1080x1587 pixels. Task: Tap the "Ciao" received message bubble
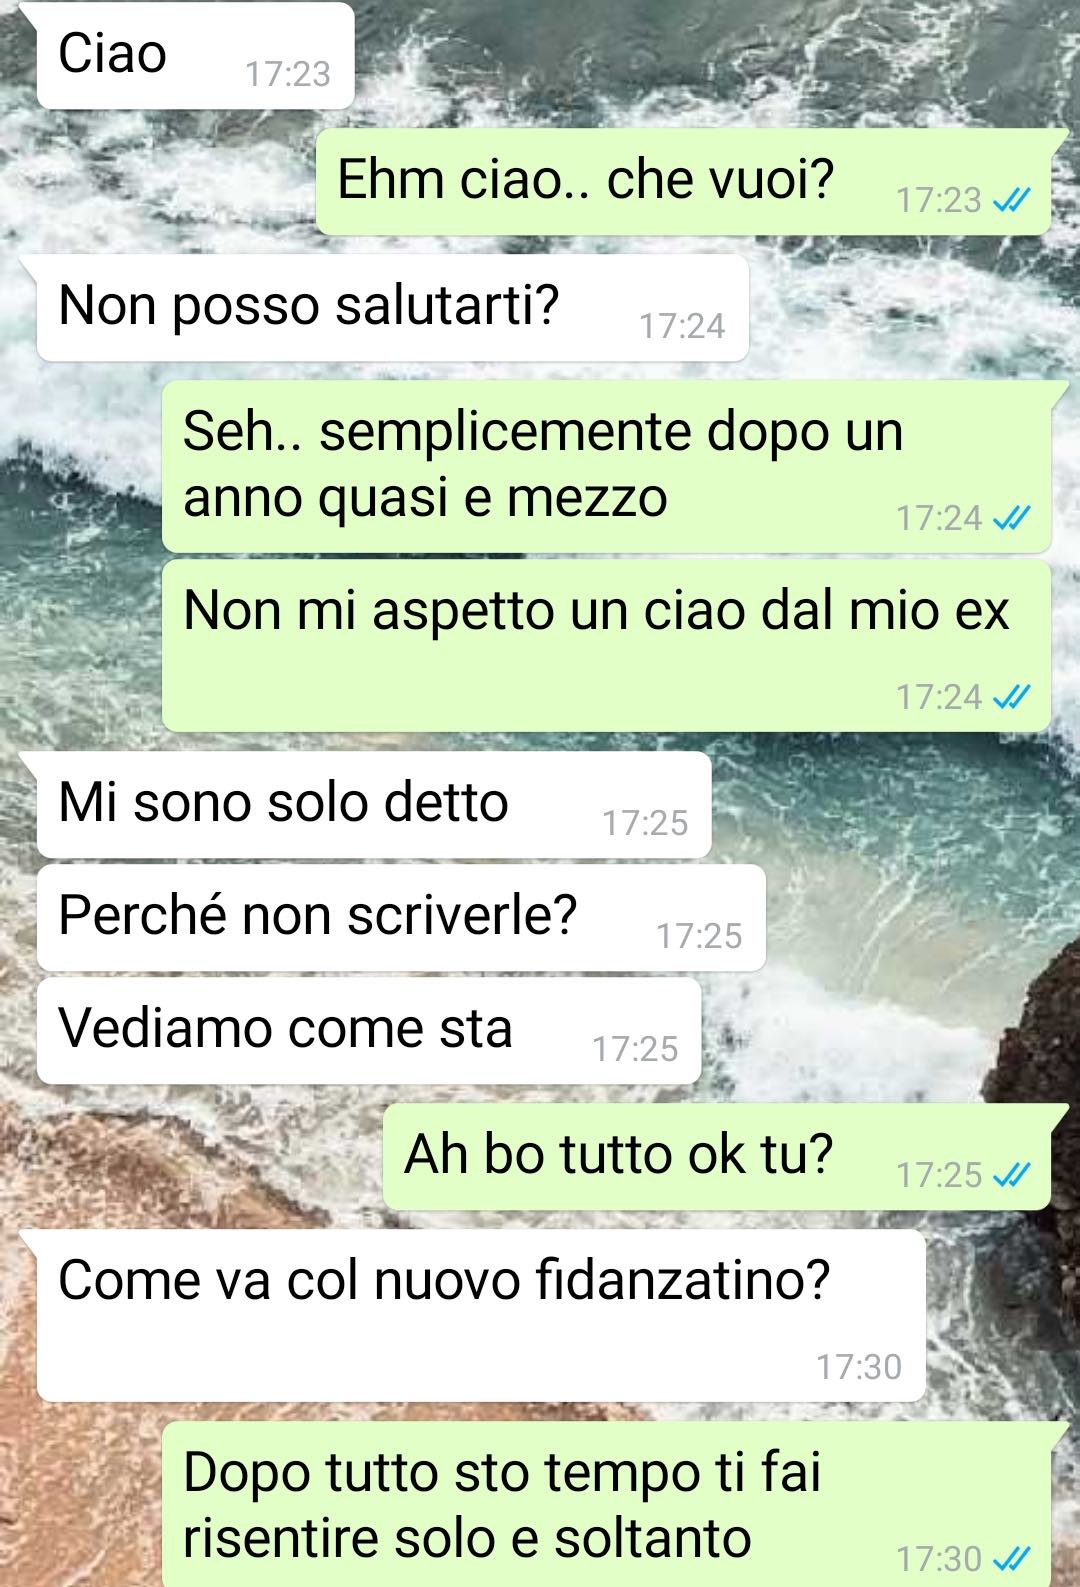(195, 55)
